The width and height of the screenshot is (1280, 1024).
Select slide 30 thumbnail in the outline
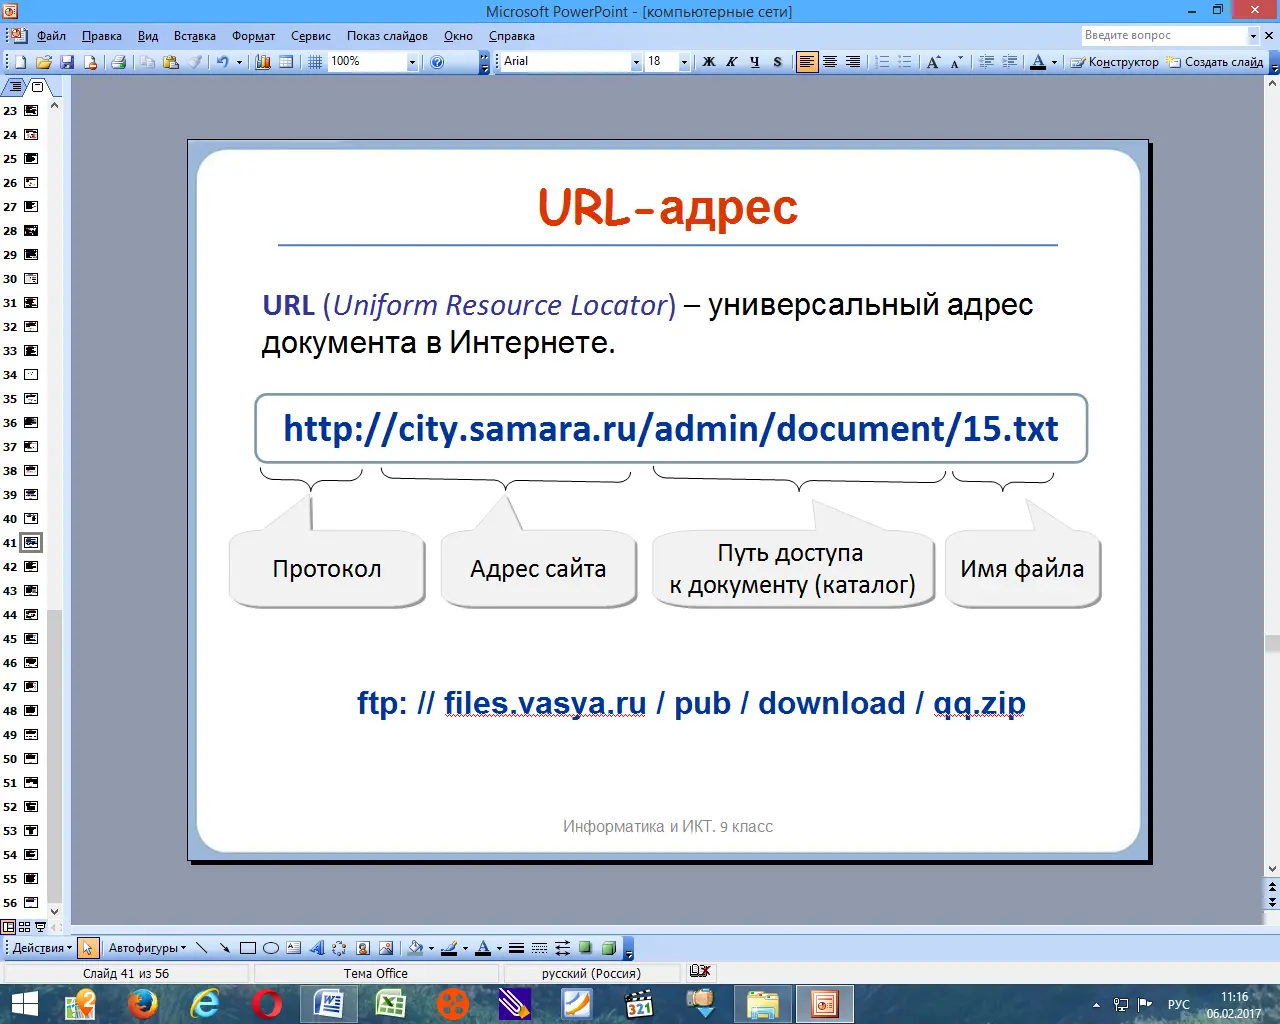[31, 279]
